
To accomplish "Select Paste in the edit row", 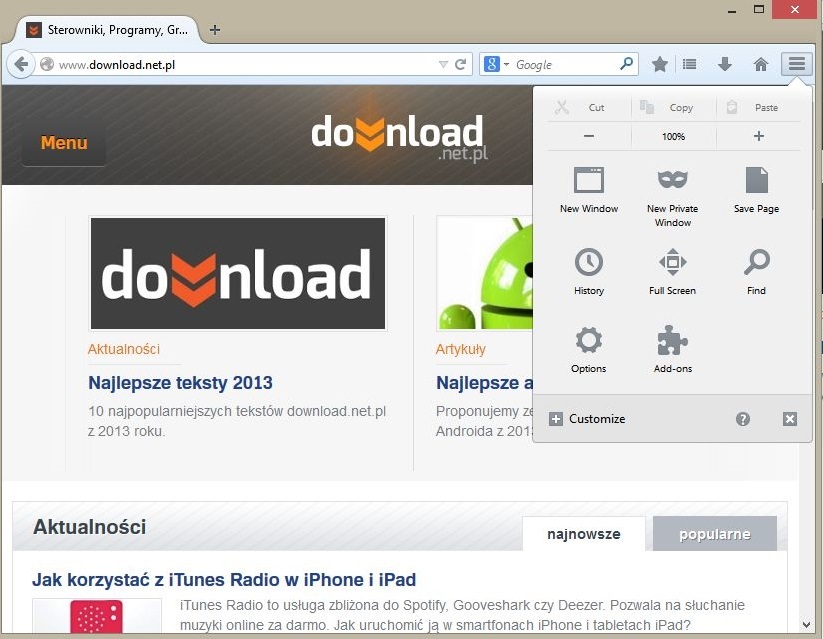I will coord(758,108).
